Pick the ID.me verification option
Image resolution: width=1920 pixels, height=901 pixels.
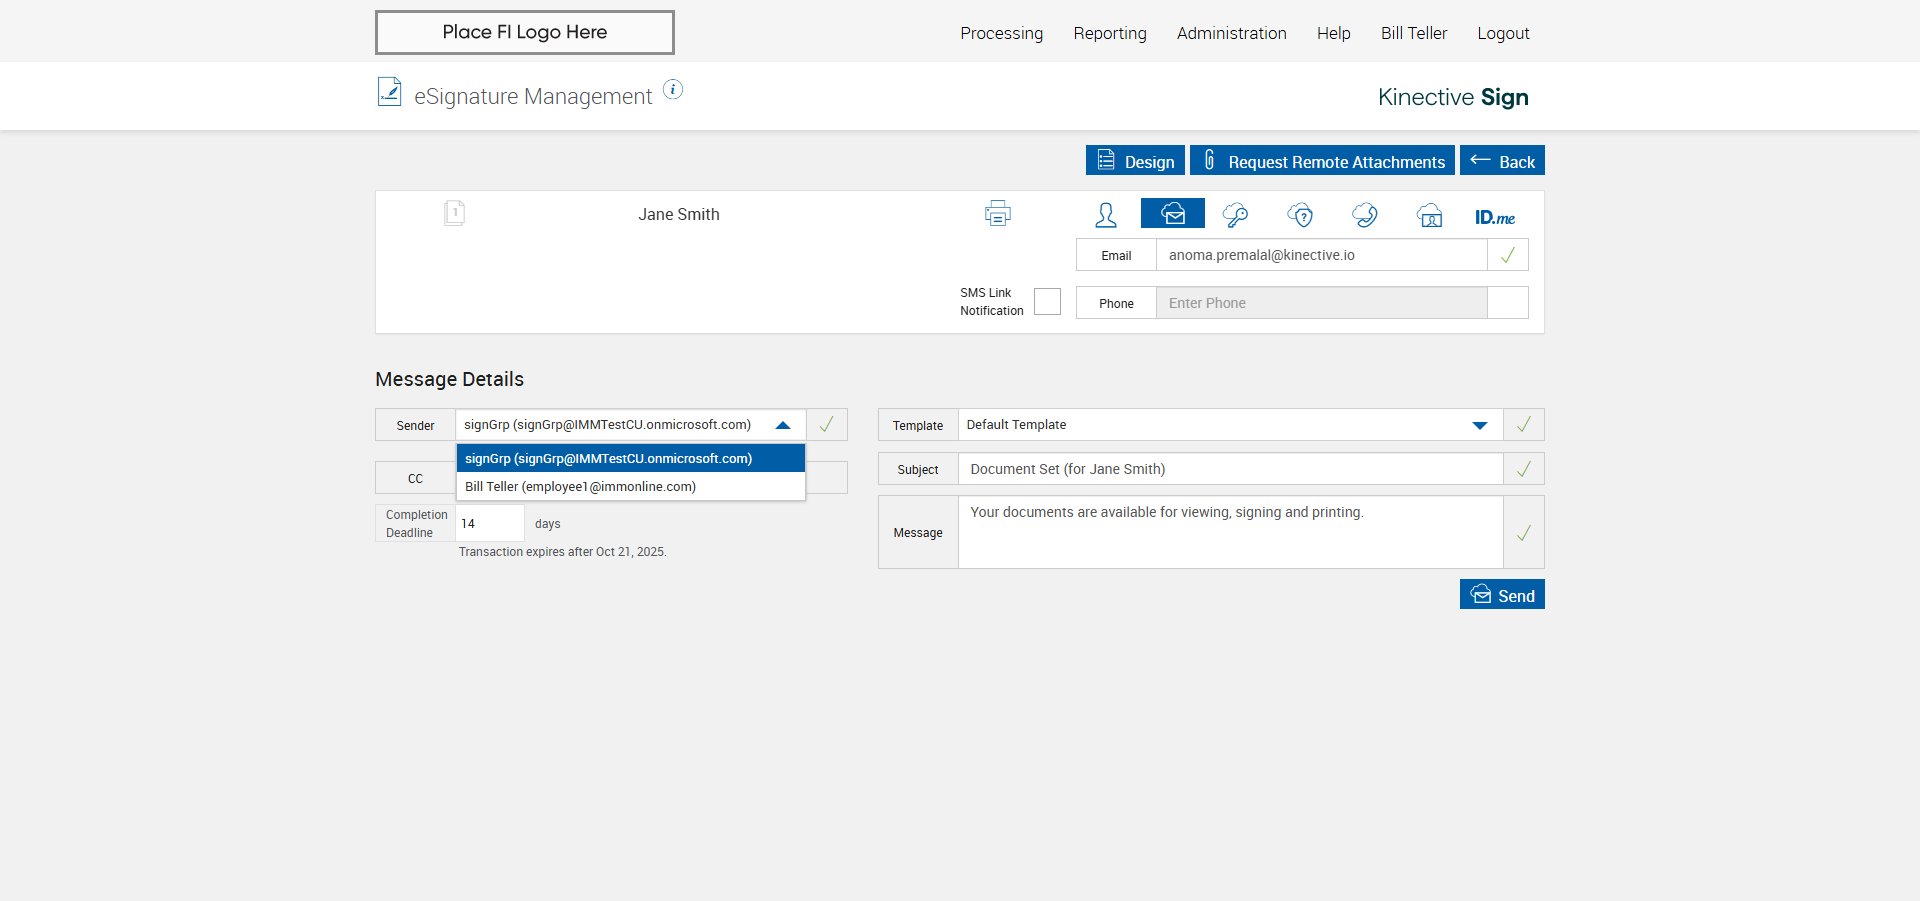coord(1494,217)
